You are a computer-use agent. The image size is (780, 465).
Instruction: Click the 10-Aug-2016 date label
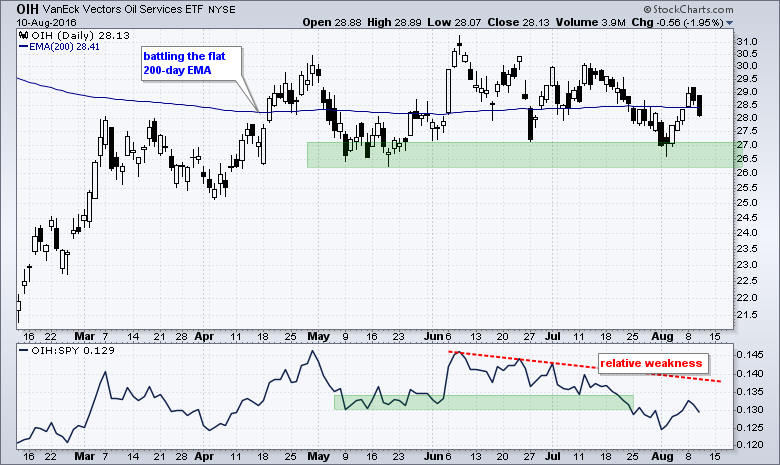[46, 22]
